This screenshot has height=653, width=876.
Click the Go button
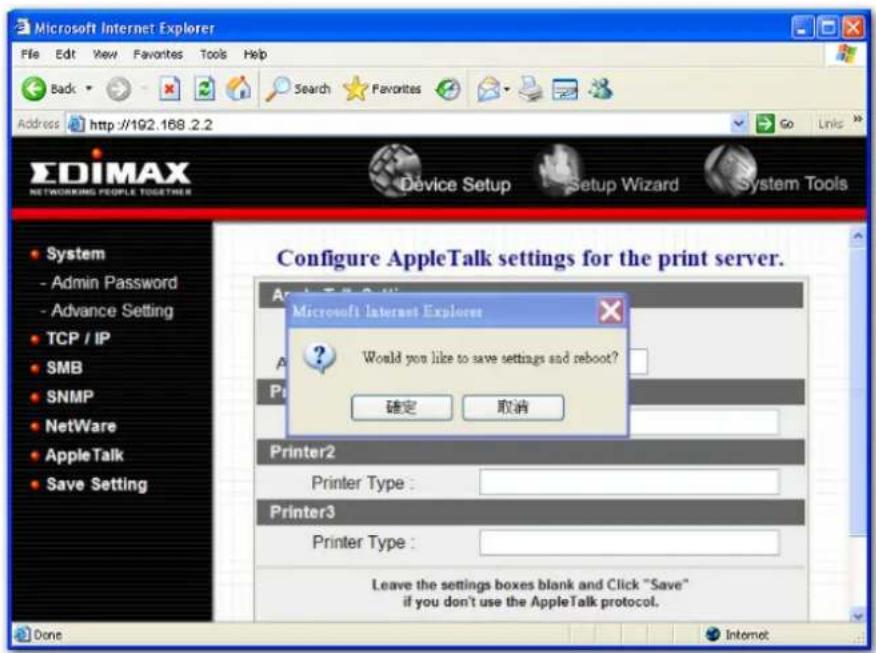(774, 123)
